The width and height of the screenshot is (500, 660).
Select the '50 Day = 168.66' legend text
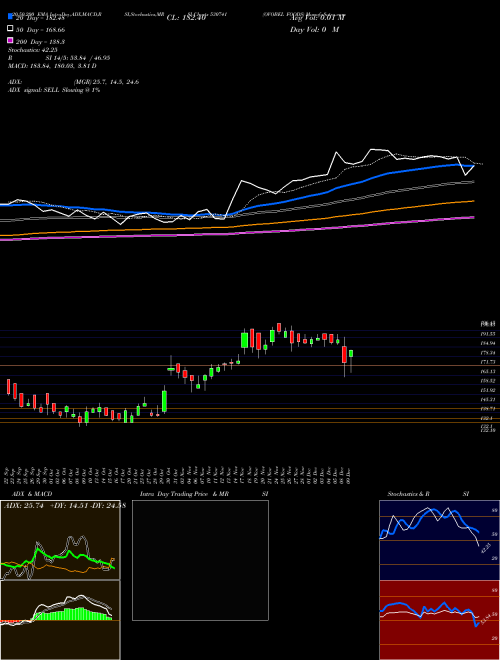point(40,30)
